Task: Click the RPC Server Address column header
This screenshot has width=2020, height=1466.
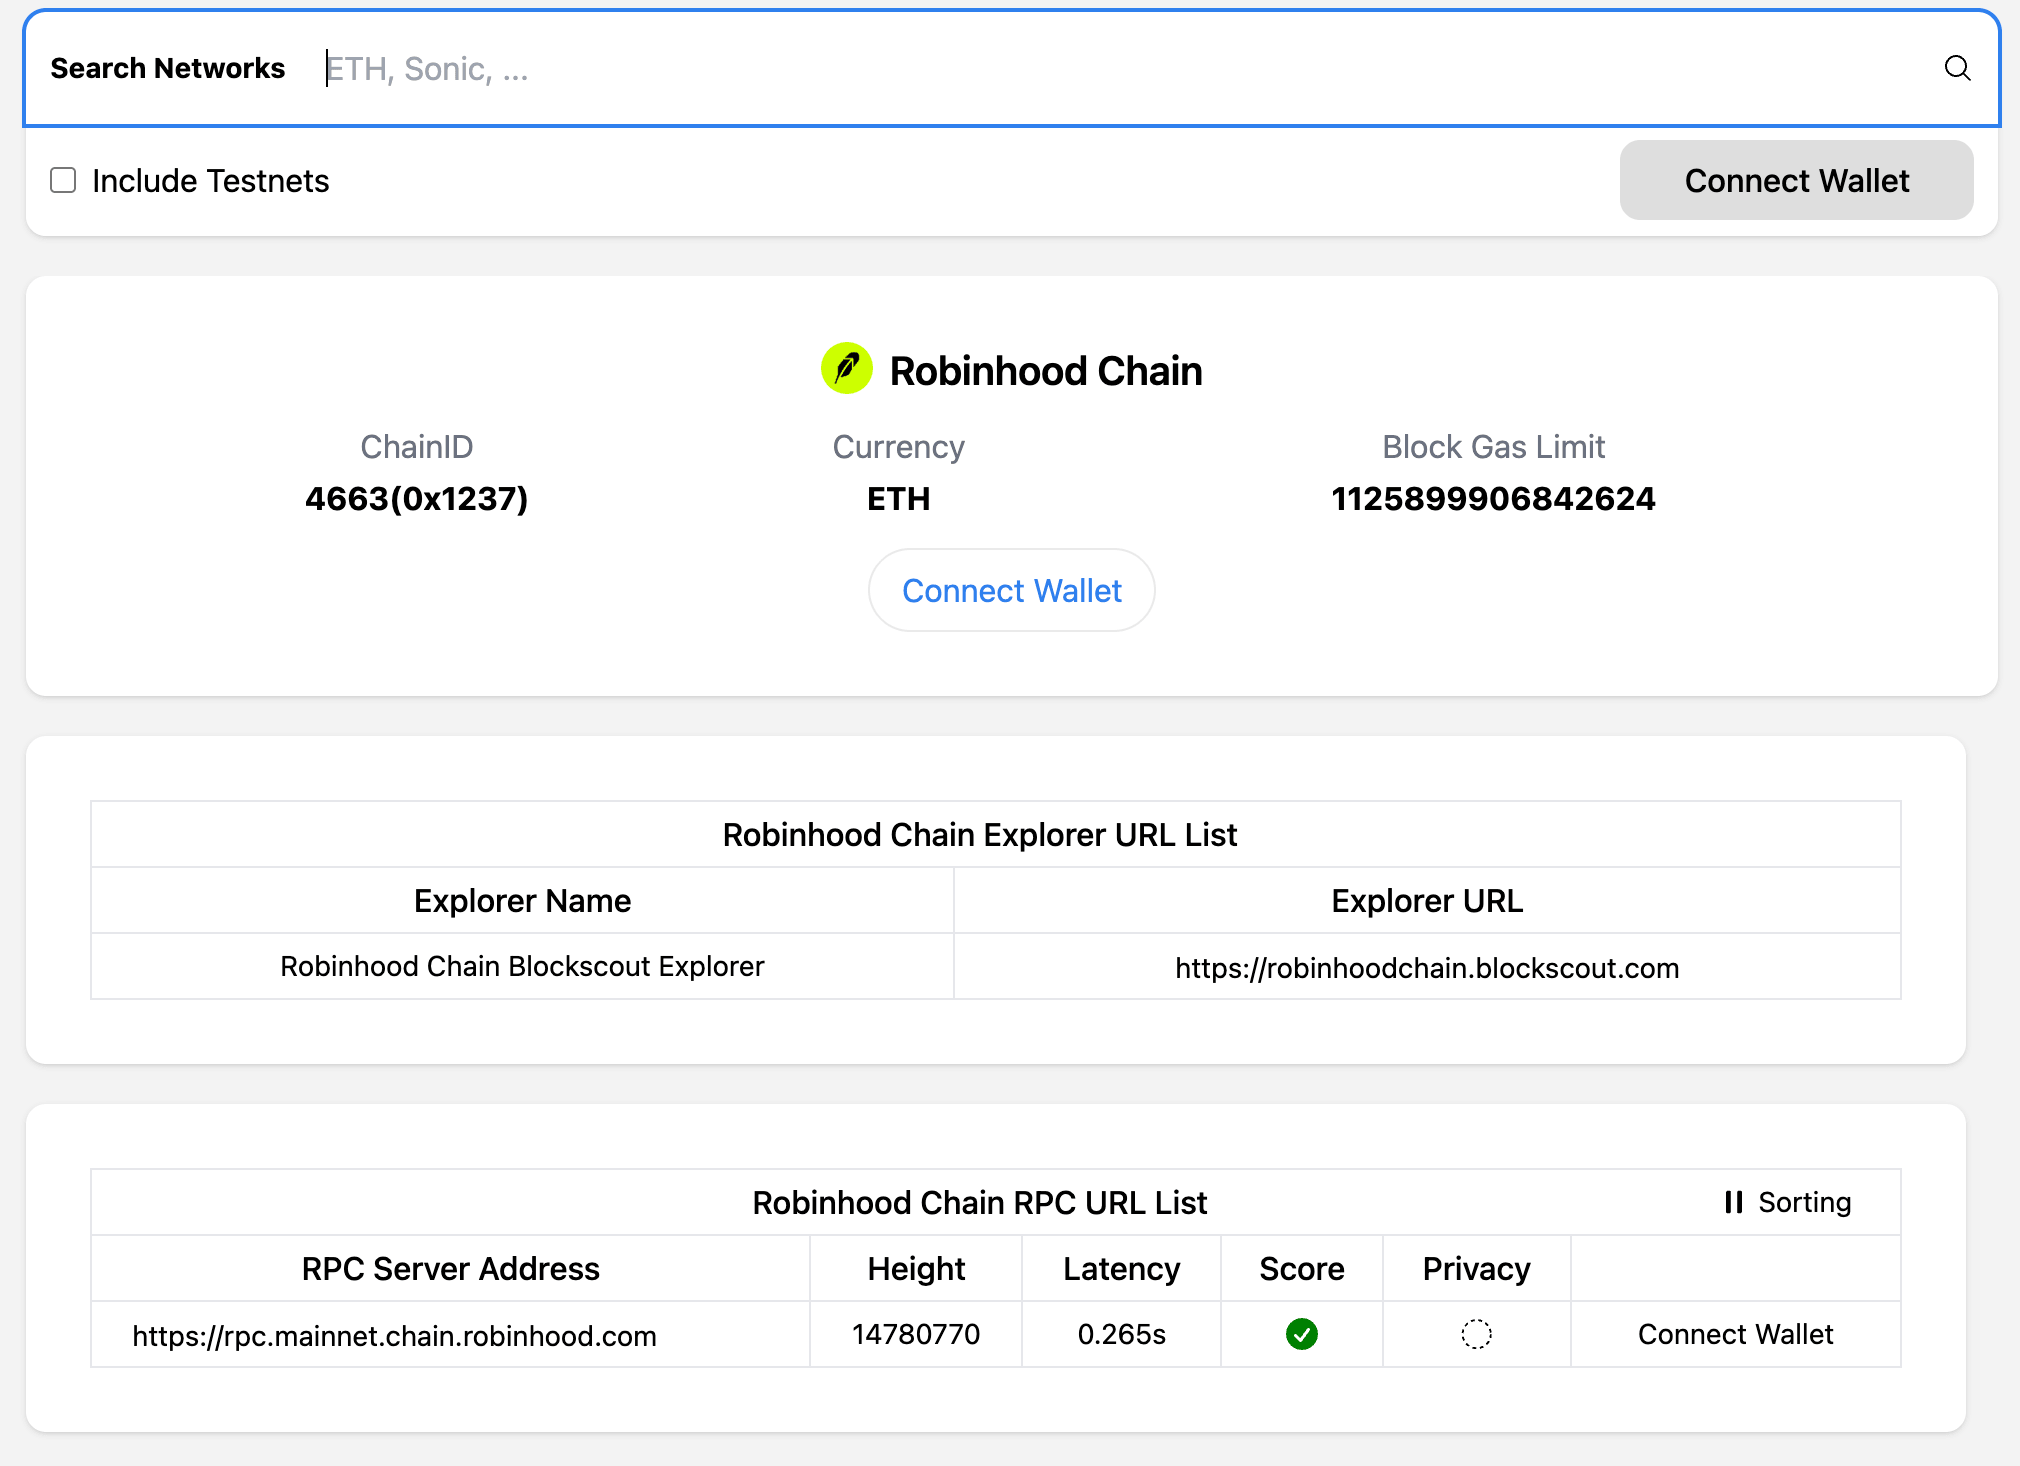Action: [x=450, y=1268]
